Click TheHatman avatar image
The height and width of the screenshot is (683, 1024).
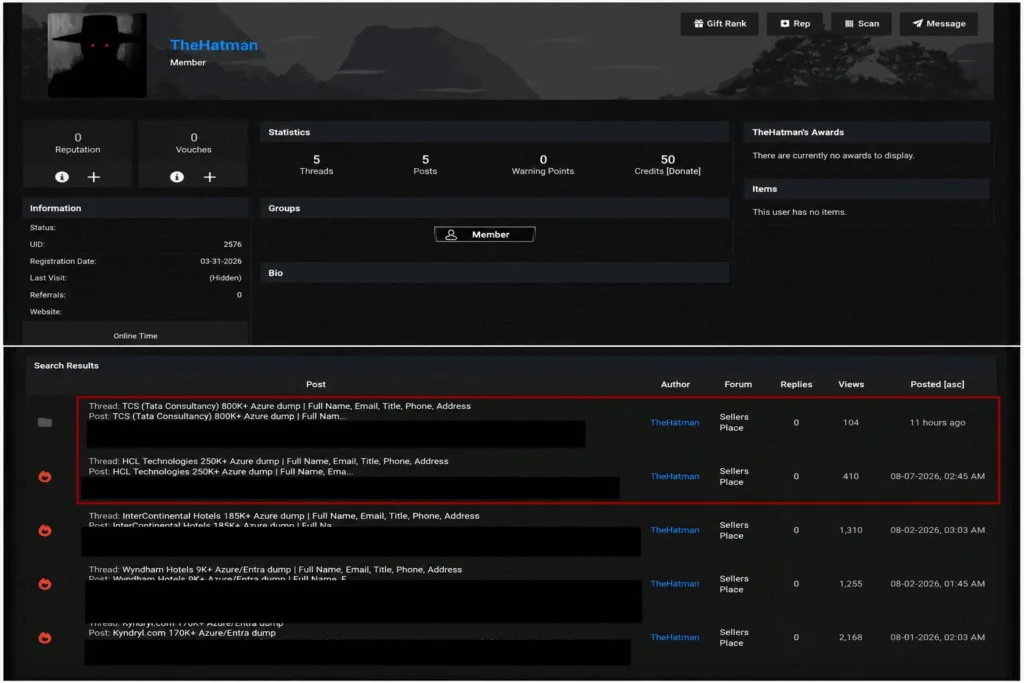tap(97, 55)
